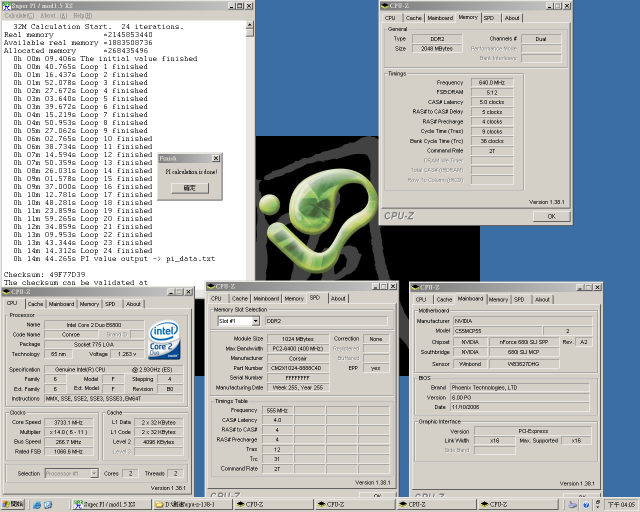The height and width of the screenshot is (512, 640).
Task: Launch Internet Explorer from quick launch
Action: (x=37, y=505)
